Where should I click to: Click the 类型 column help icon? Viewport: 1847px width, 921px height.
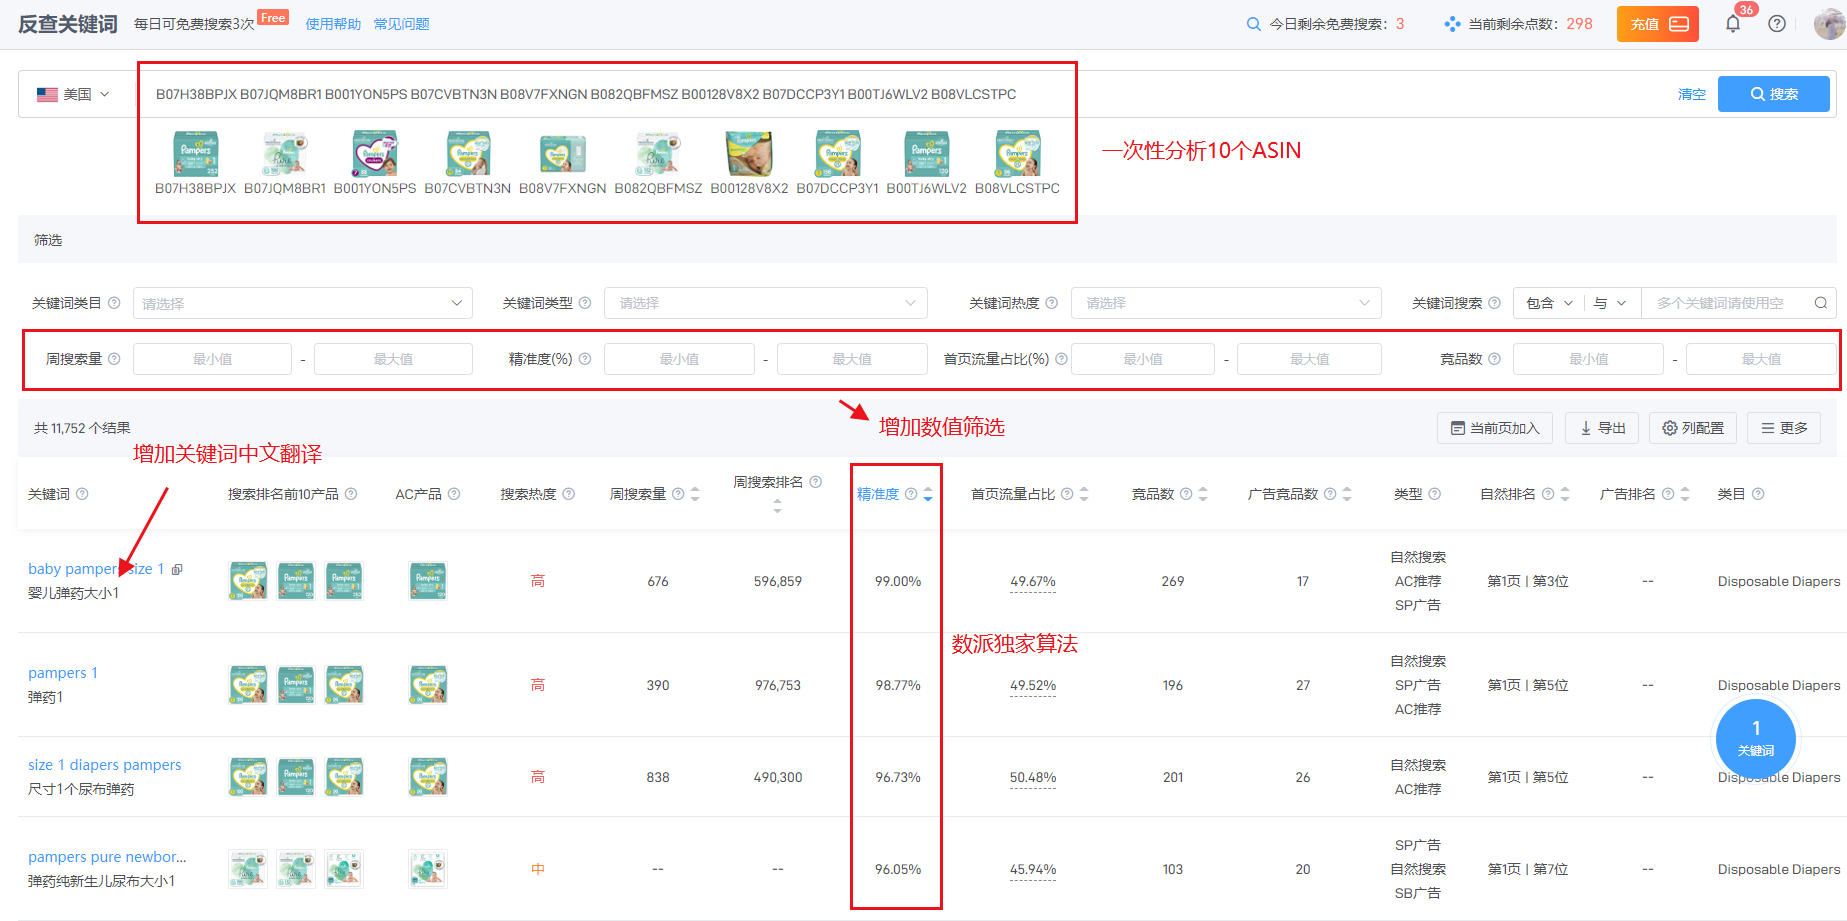pos(1434,494)
